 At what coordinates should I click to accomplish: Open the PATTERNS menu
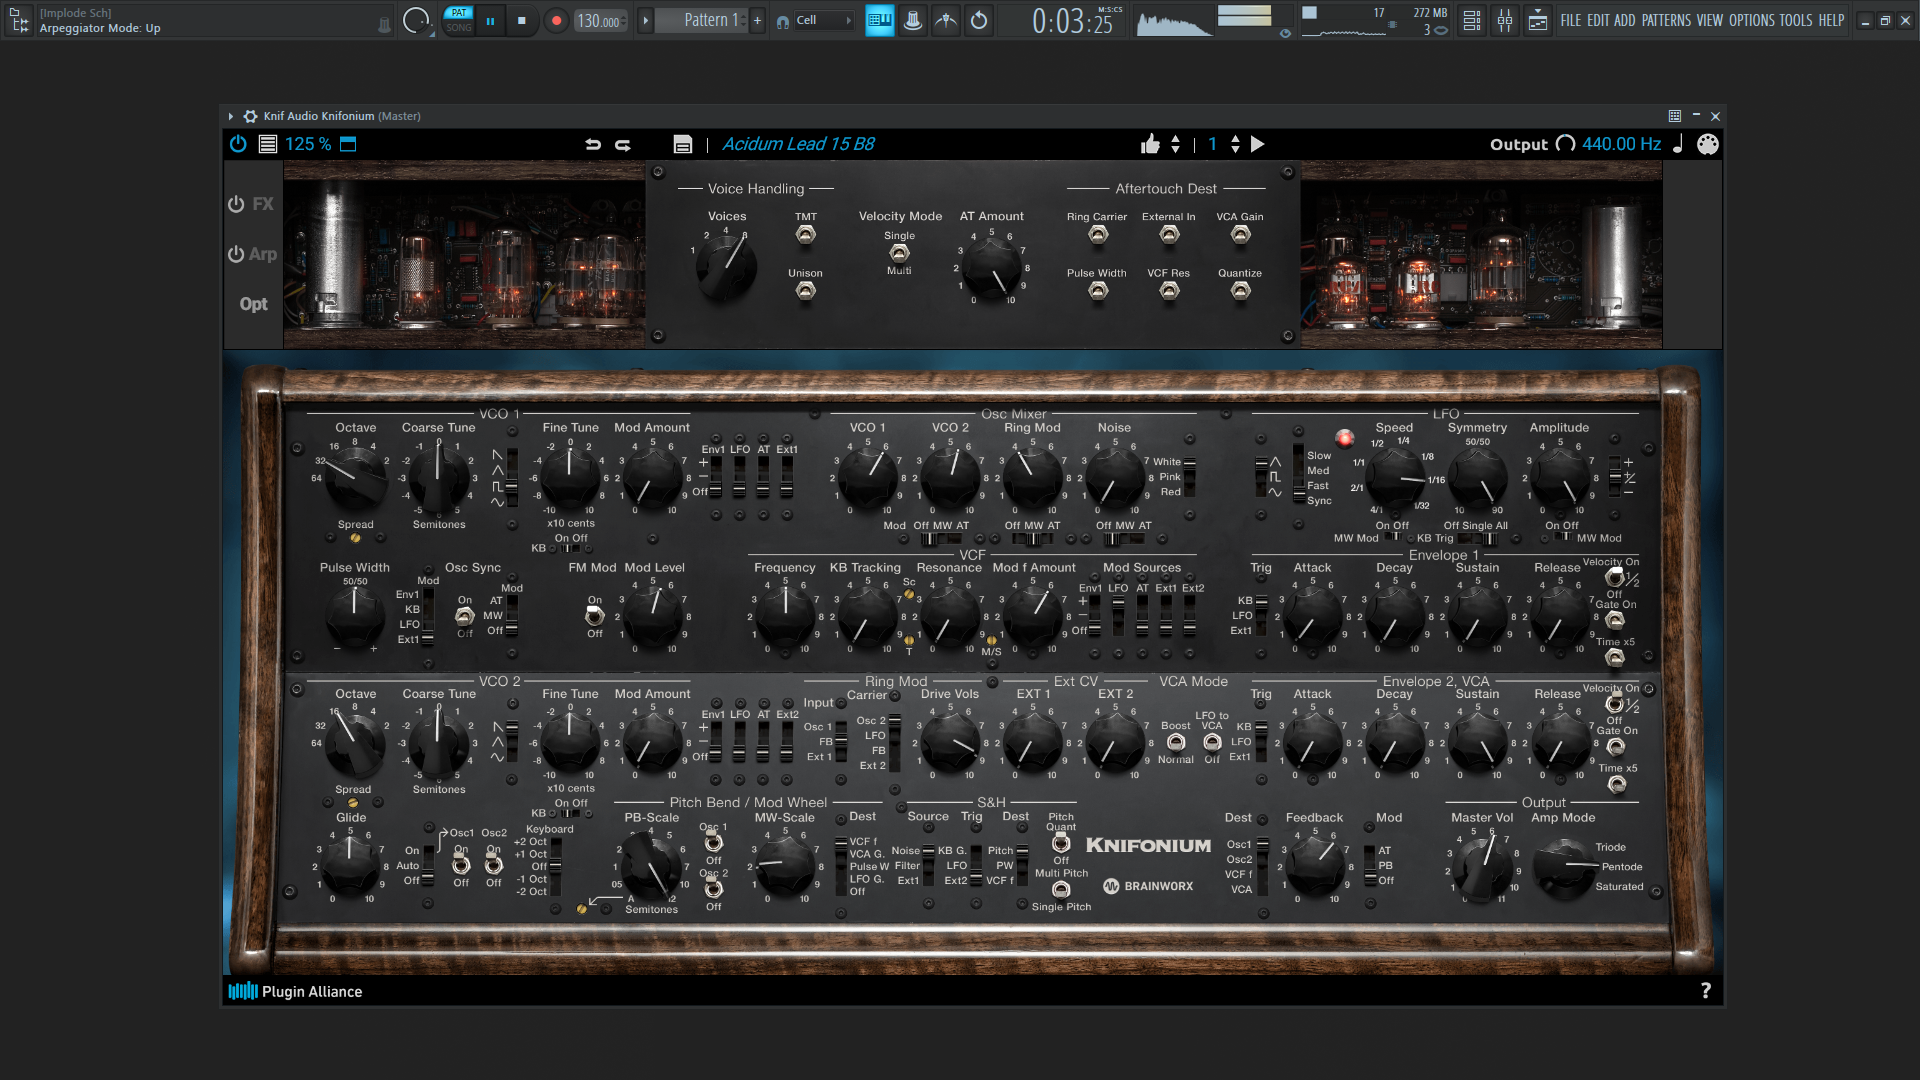pyautogui.click(x=1666, y=20)
